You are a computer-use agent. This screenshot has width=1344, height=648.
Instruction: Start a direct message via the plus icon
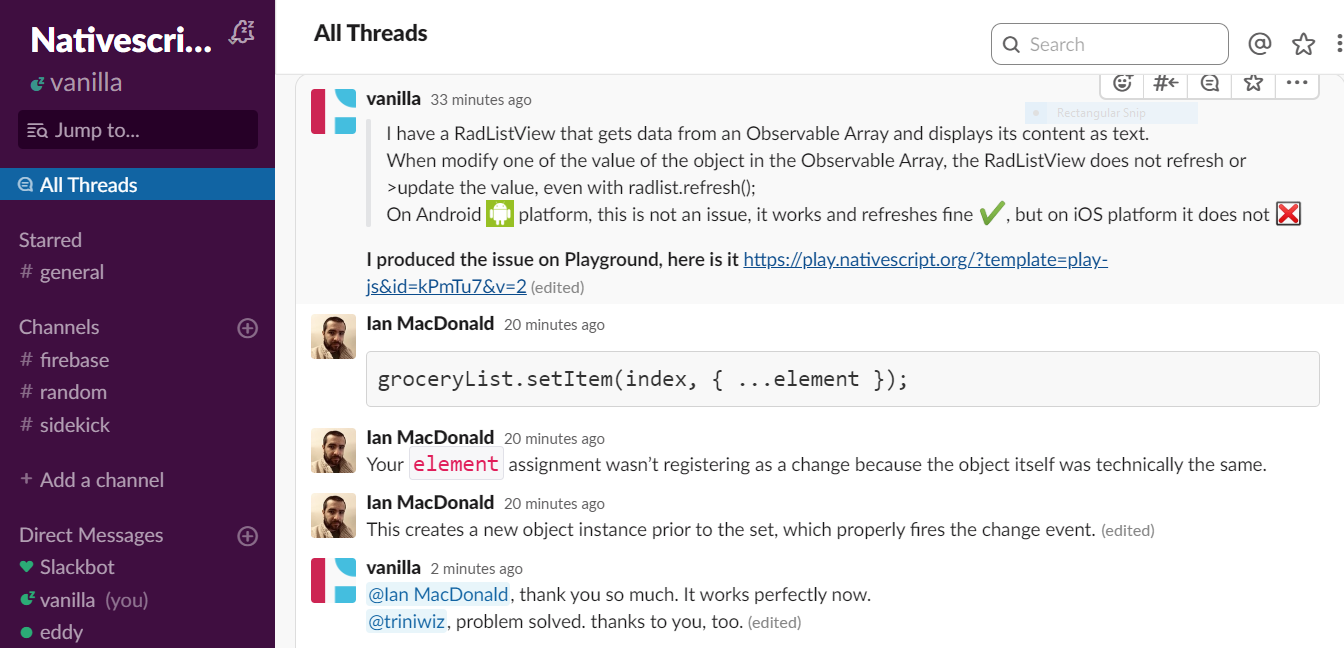(x=247, y=535)
